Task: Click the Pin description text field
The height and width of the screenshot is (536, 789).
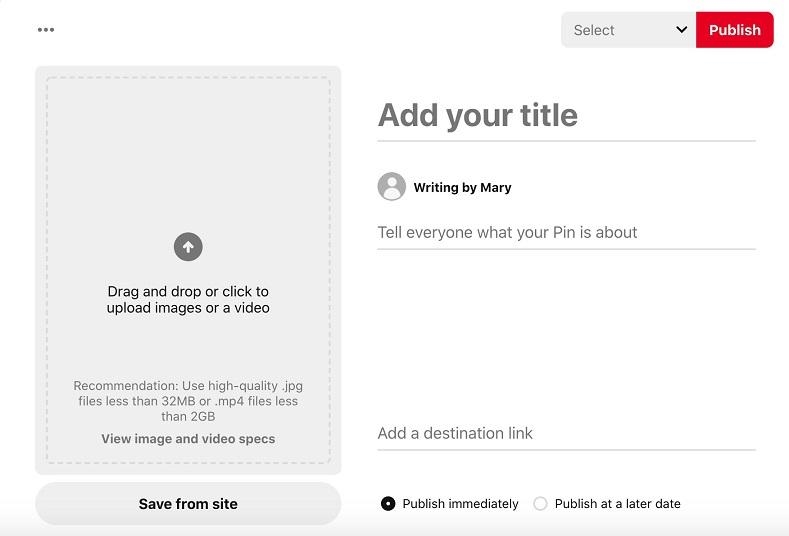Action: [x=565, y=232]
